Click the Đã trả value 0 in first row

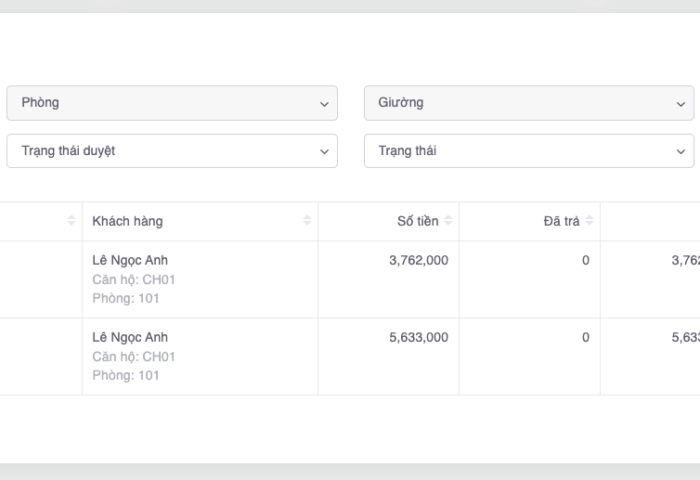coord(585,260)
